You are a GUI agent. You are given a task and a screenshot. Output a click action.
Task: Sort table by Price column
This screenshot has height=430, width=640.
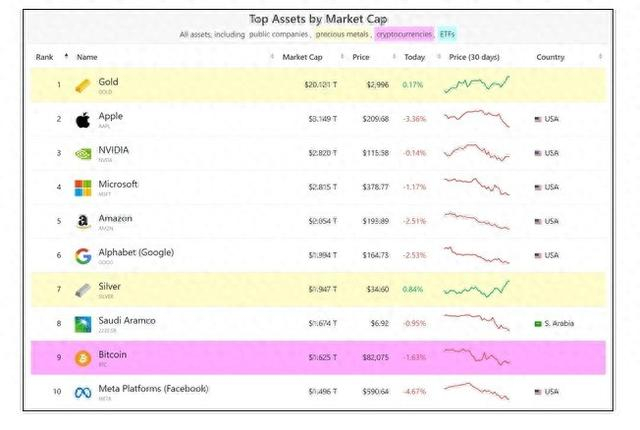click(x=360, y=57)
